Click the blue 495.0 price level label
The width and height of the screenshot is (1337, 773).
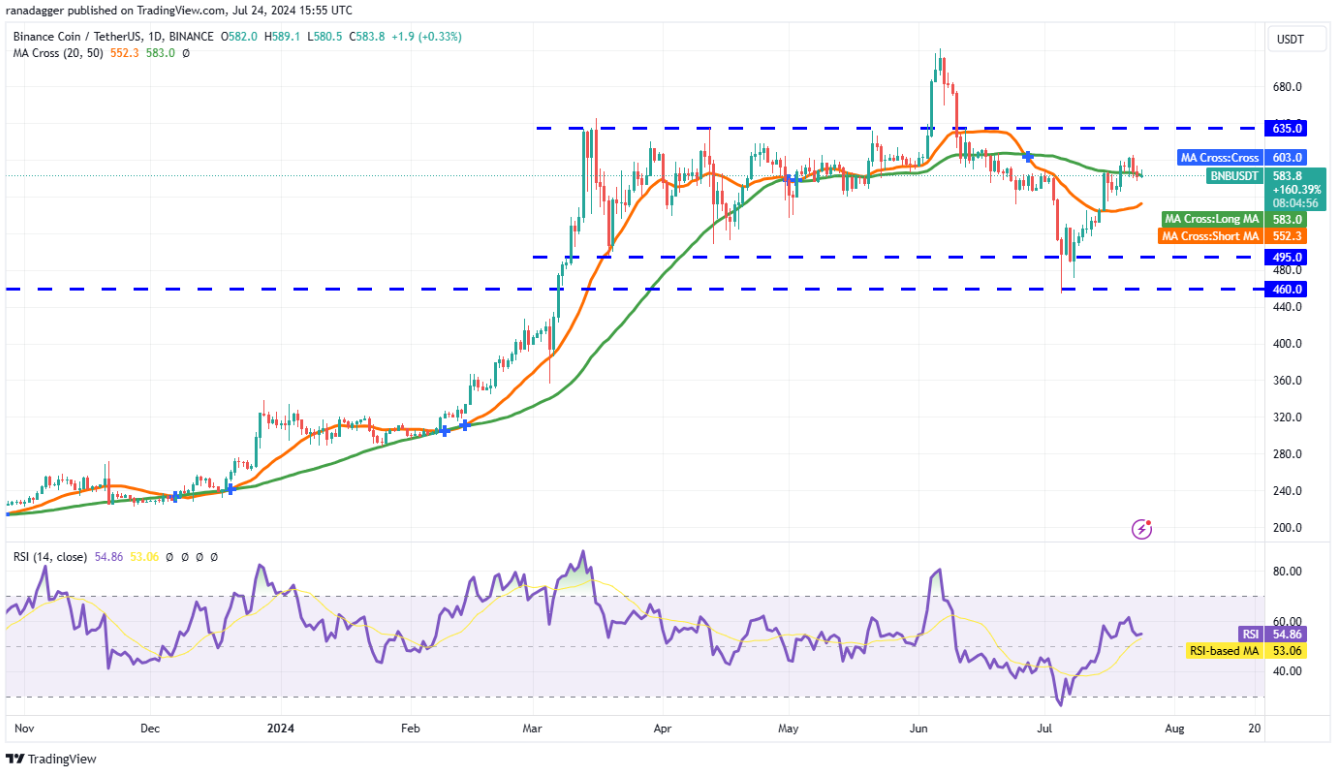[1287, 257]
